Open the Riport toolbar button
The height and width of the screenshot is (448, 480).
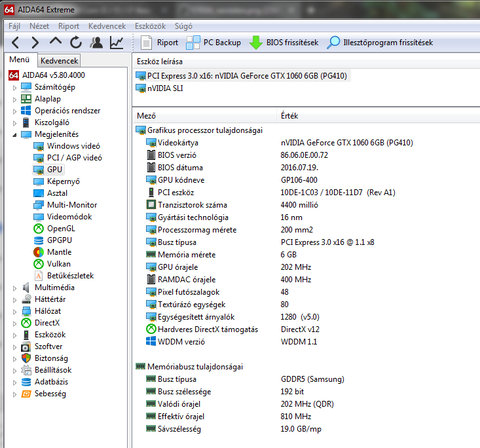click(x=159, y=43)
